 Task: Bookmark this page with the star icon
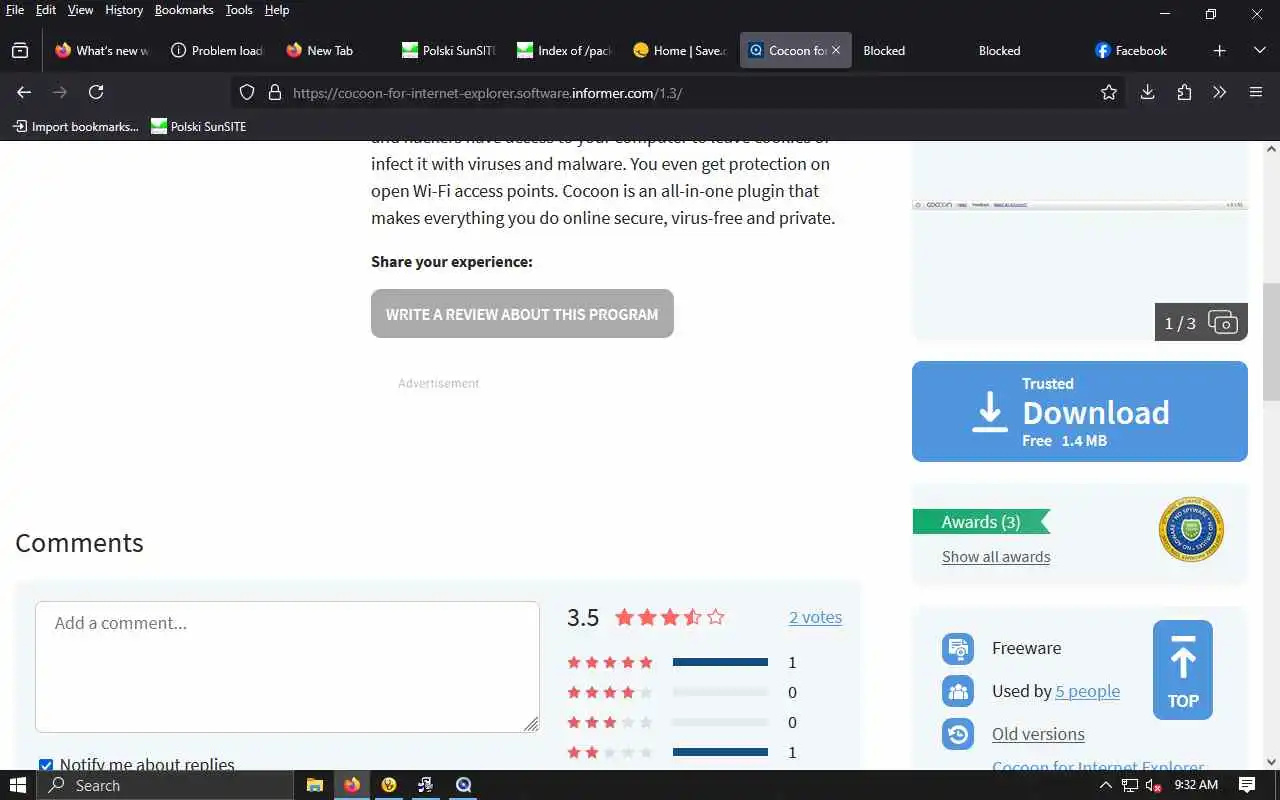[1109, 92]
